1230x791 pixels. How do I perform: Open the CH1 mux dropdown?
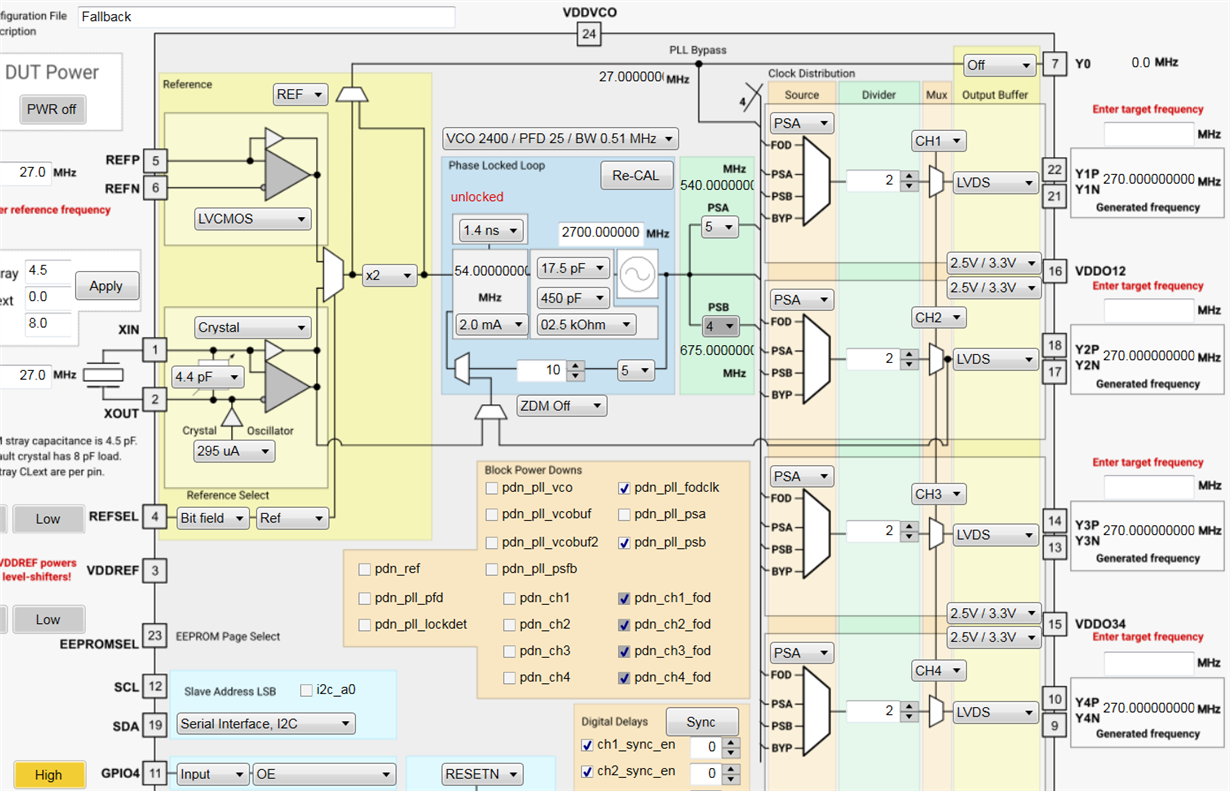(938, 141)
